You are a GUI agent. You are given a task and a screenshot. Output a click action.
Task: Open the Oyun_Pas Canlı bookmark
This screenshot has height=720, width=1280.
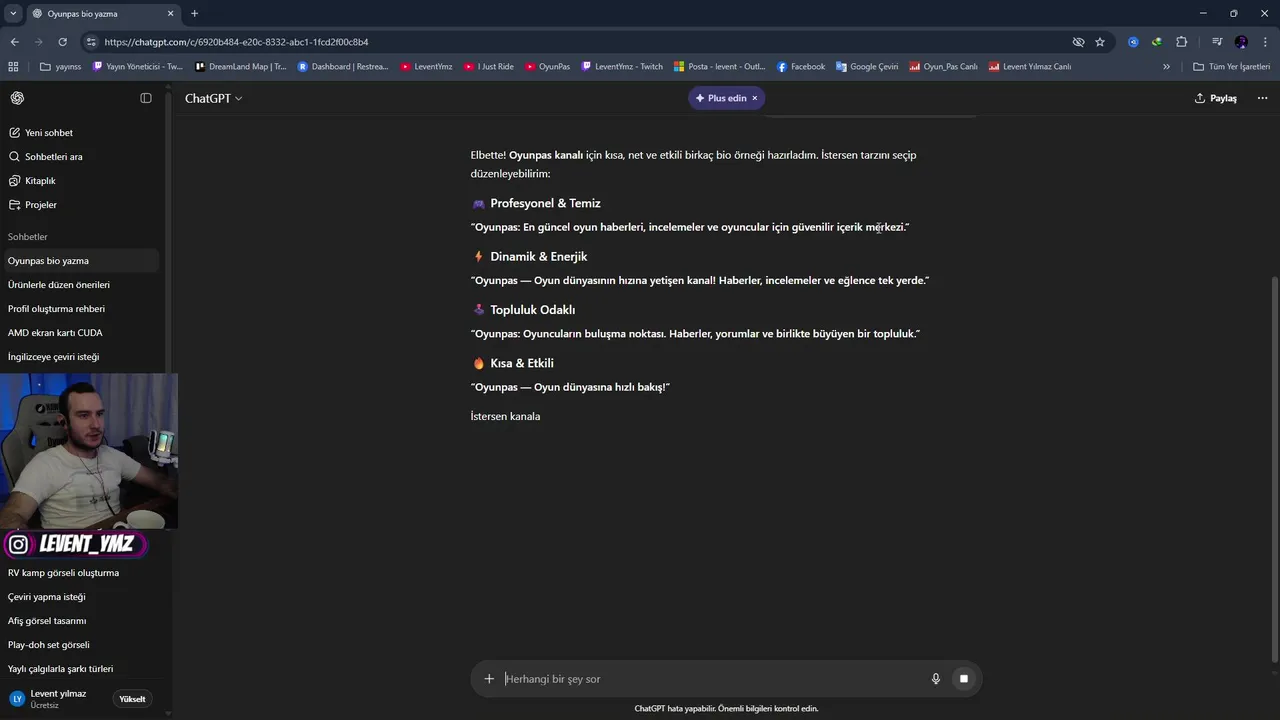(943, 67)
